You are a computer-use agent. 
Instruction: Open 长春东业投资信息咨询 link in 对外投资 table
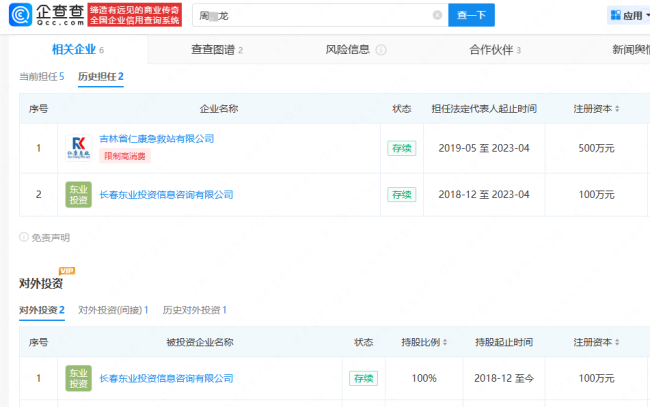pyautogui.click(x=166, y=378)
